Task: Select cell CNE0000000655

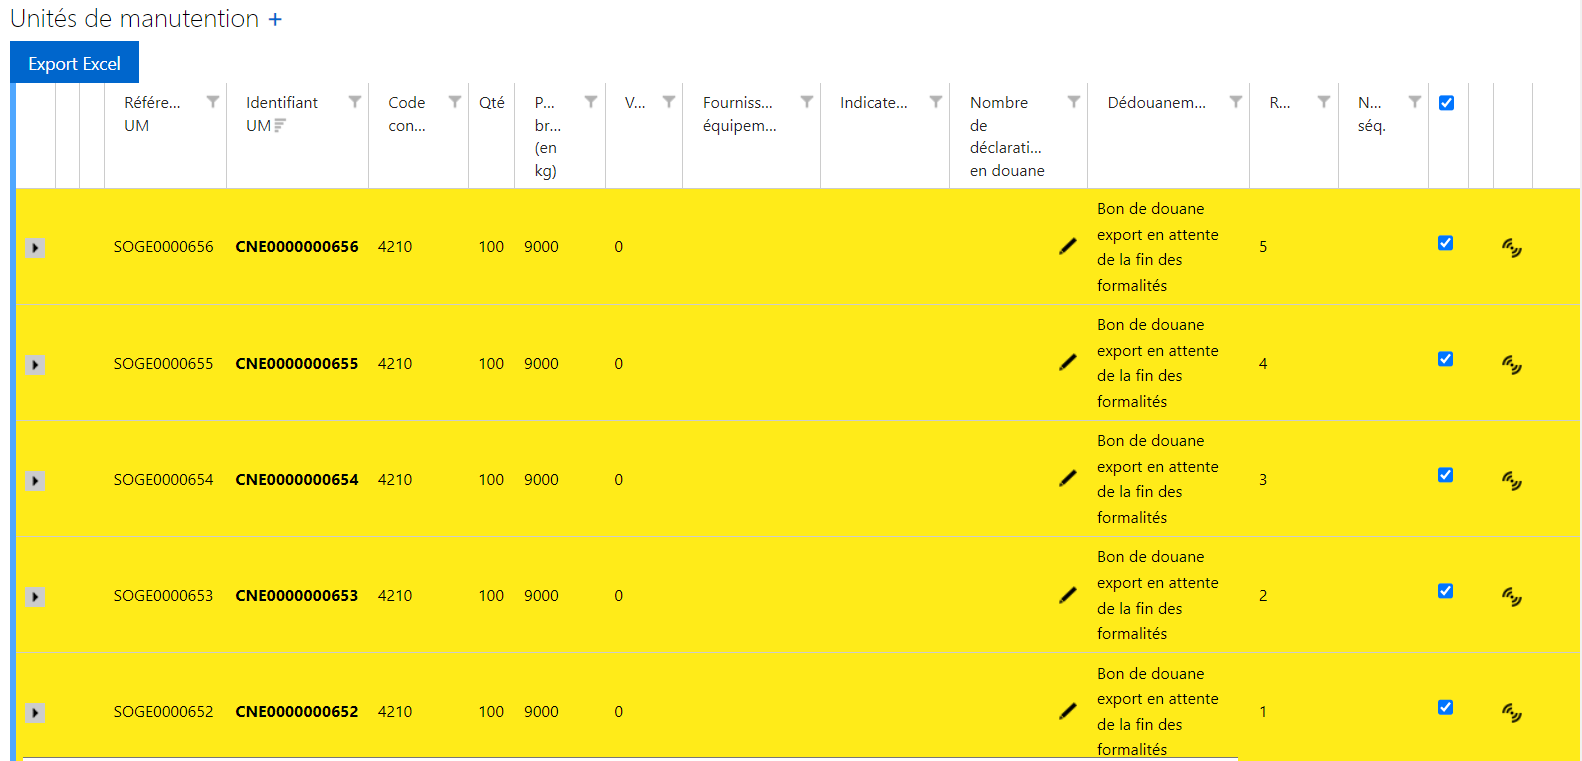Action: point(297,364)
